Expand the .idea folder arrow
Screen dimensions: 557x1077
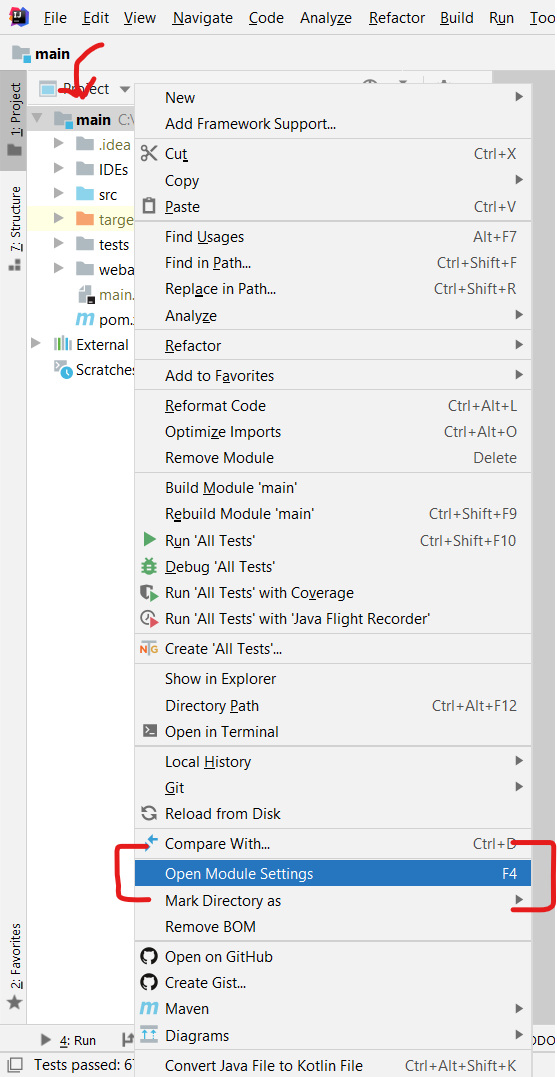[58, 144]
